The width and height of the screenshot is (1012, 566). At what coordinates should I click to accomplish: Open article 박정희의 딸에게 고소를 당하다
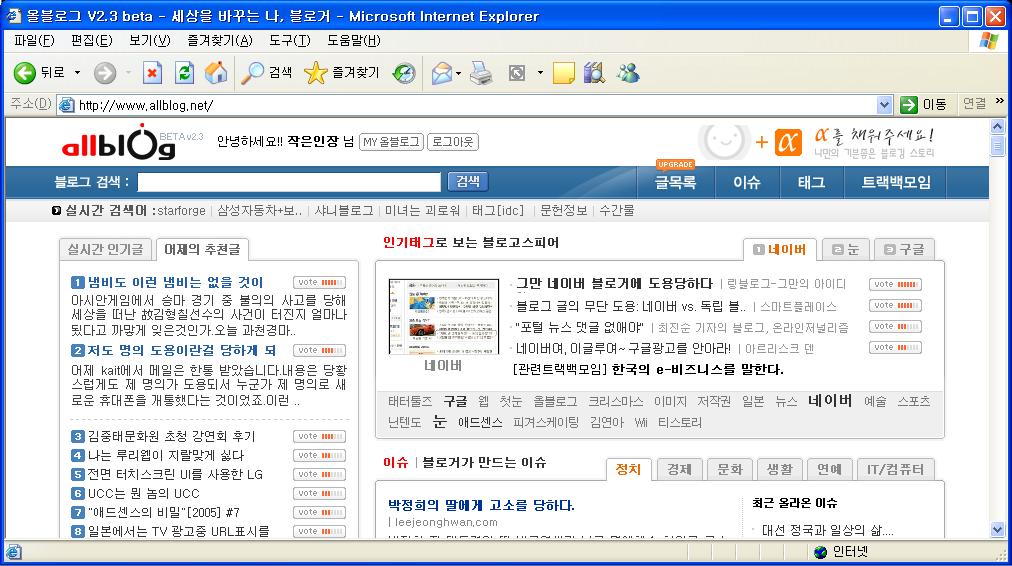(481, 505)
